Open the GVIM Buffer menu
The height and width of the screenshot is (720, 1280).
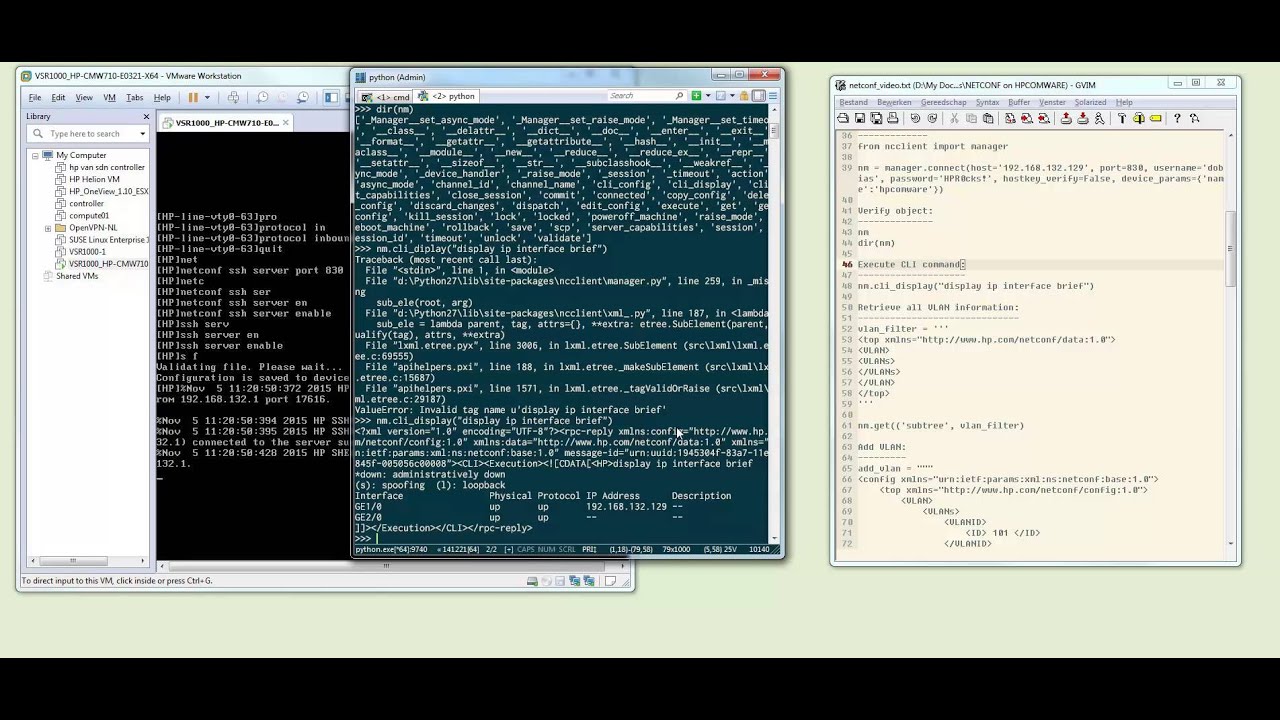point(1019,102)
